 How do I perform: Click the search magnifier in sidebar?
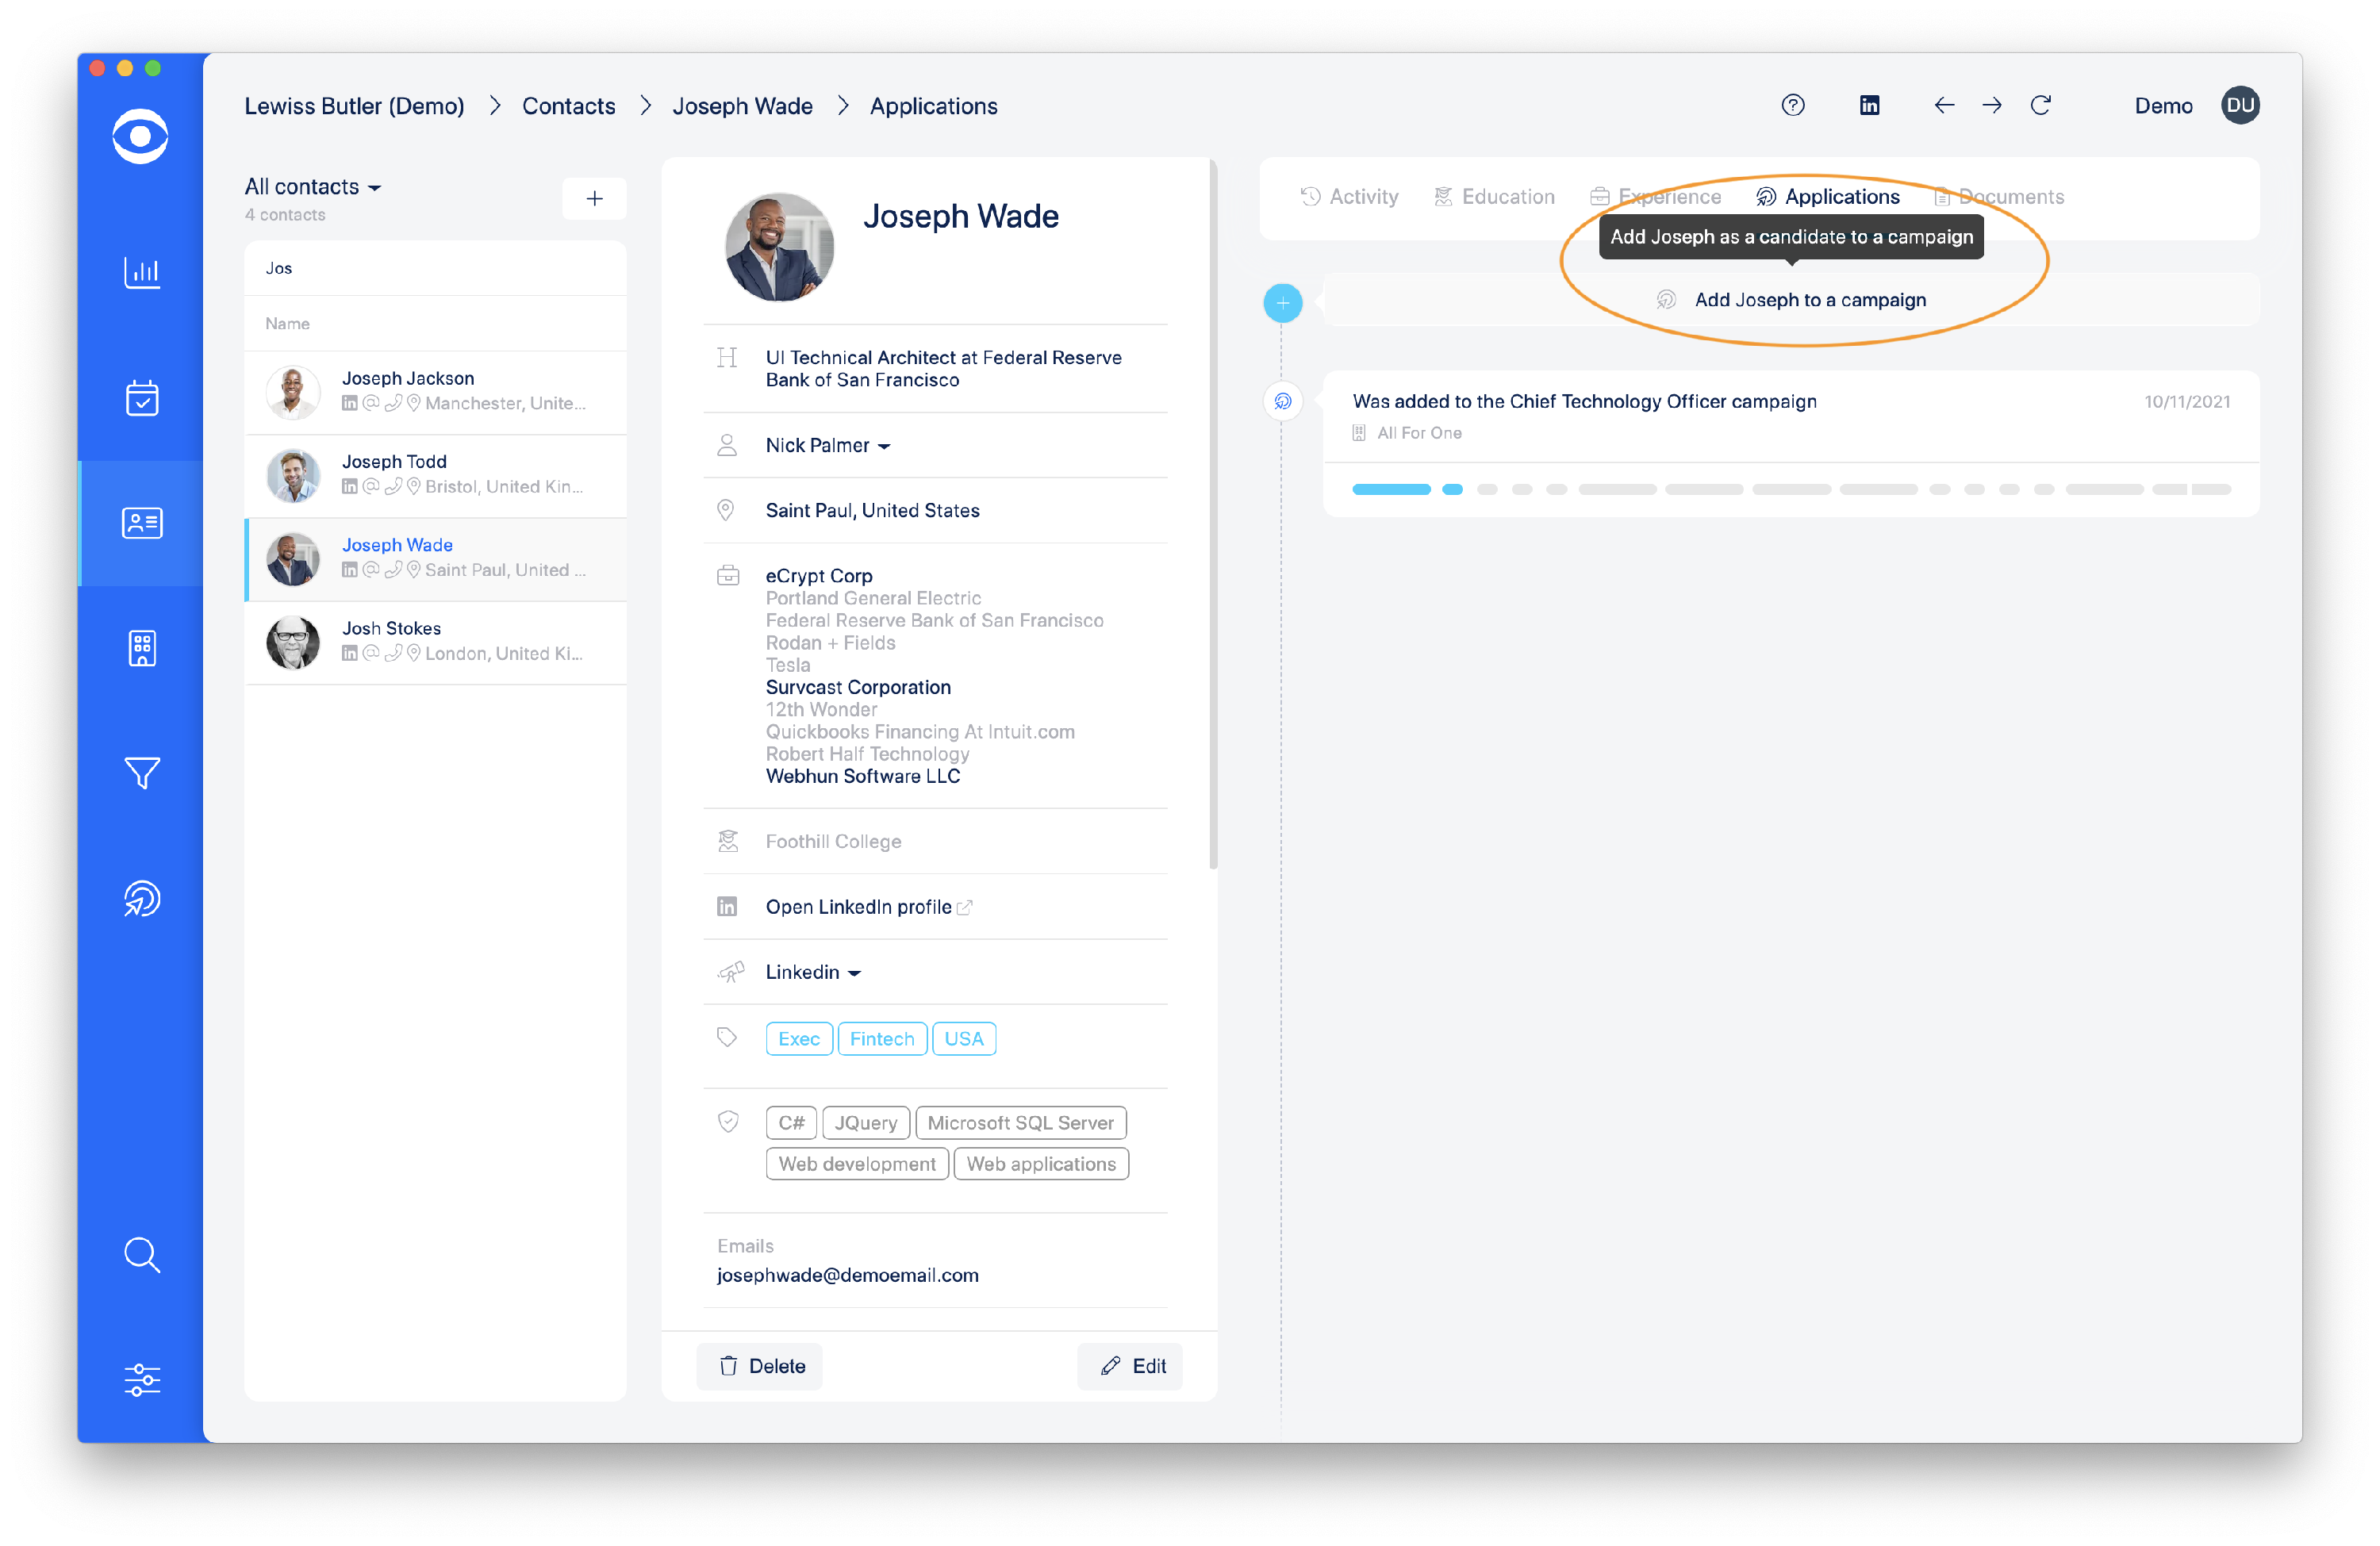coord(141,1254)
